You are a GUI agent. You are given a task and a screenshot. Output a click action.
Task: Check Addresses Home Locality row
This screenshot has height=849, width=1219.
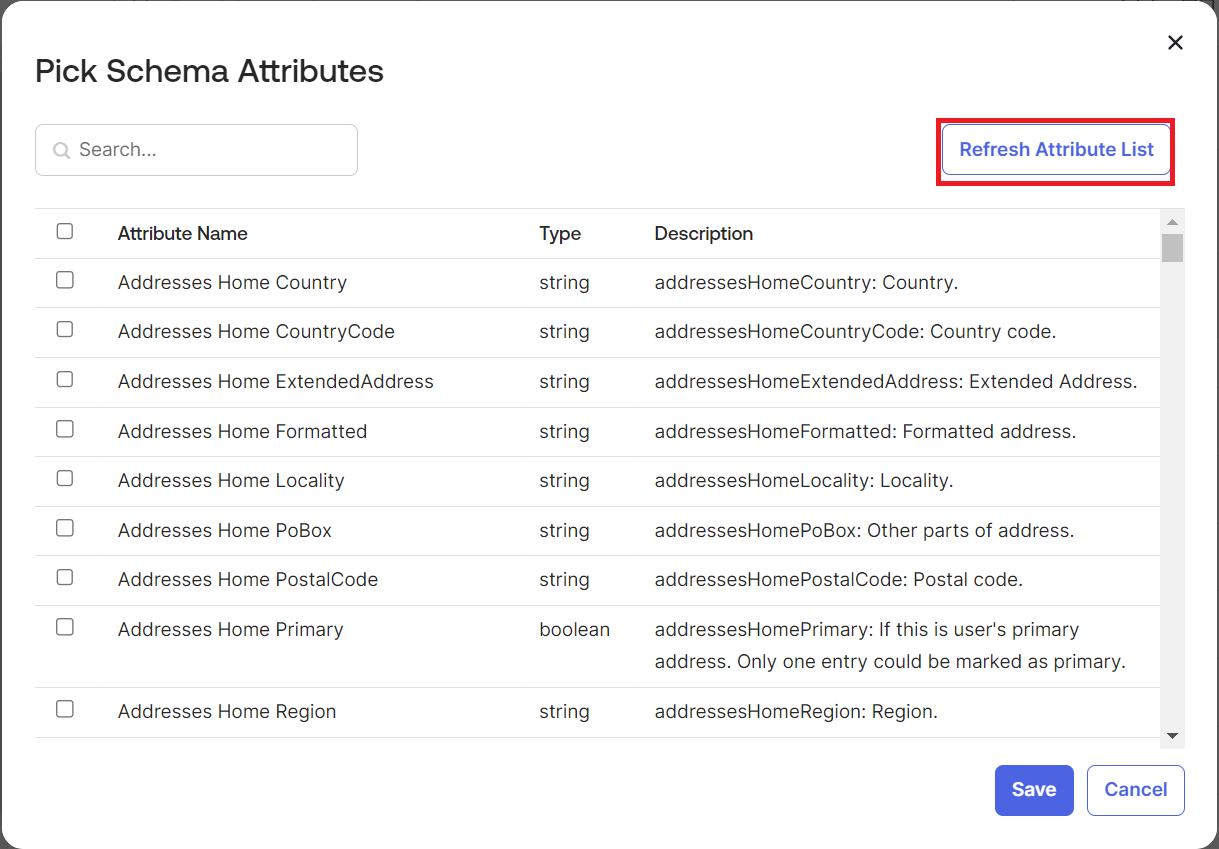65,479
